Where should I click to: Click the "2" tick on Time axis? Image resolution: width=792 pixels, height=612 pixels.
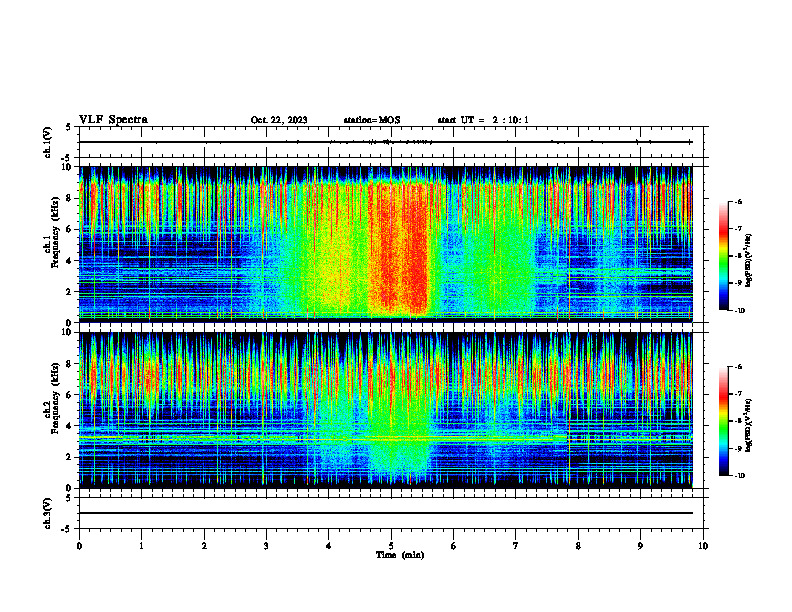(x=204, y=546)
